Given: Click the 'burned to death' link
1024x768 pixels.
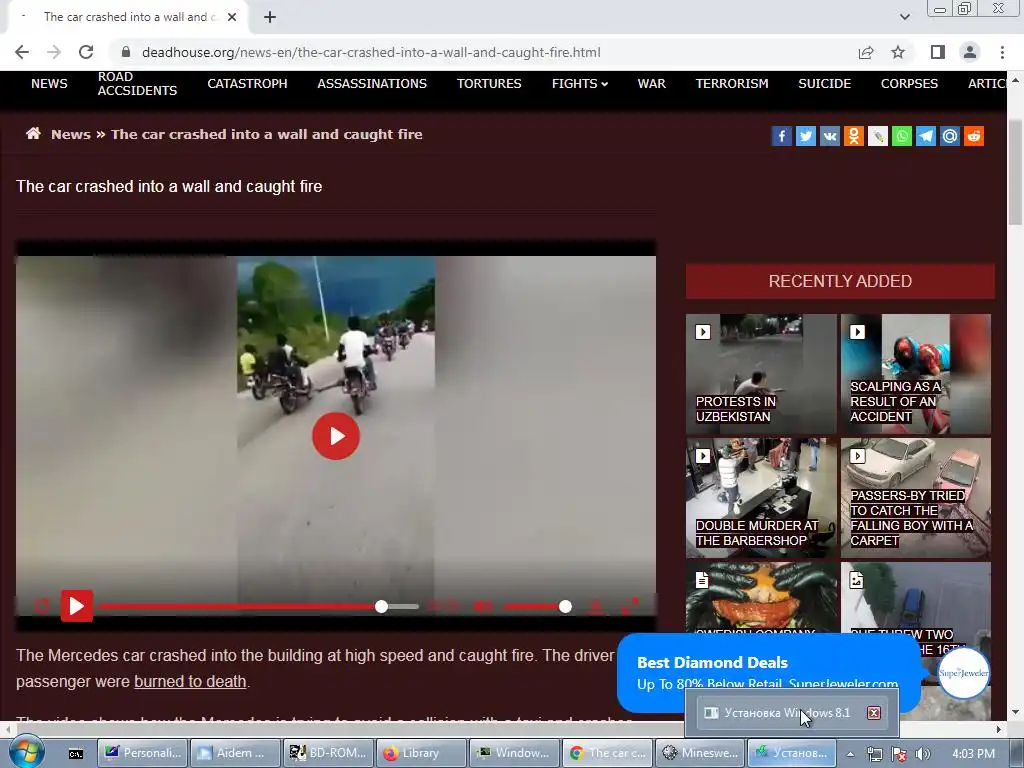Looking at the screenshot, I should coord(190,681).
